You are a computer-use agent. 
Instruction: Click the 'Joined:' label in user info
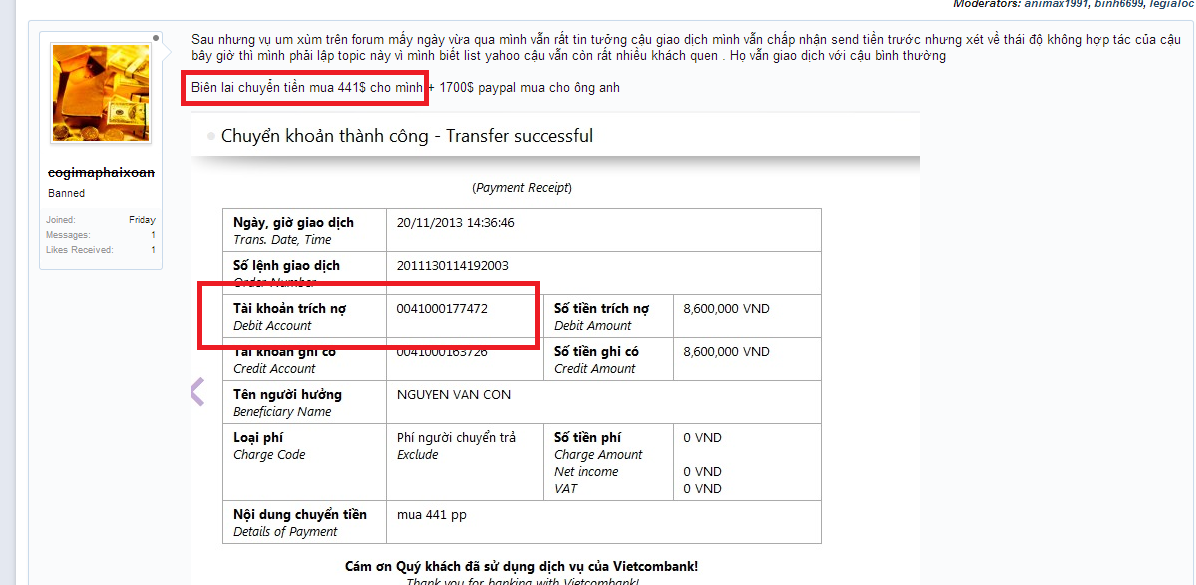(x=60, y=220)
